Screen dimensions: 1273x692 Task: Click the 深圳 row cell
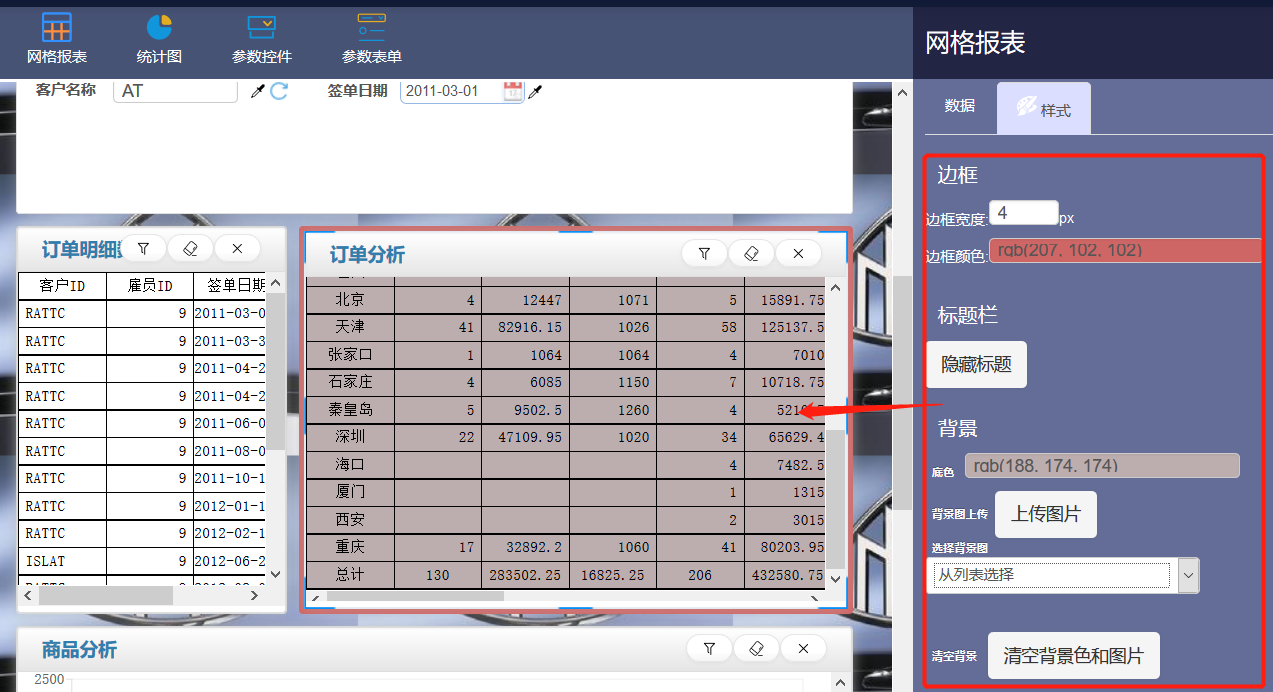tap(350, 437)
